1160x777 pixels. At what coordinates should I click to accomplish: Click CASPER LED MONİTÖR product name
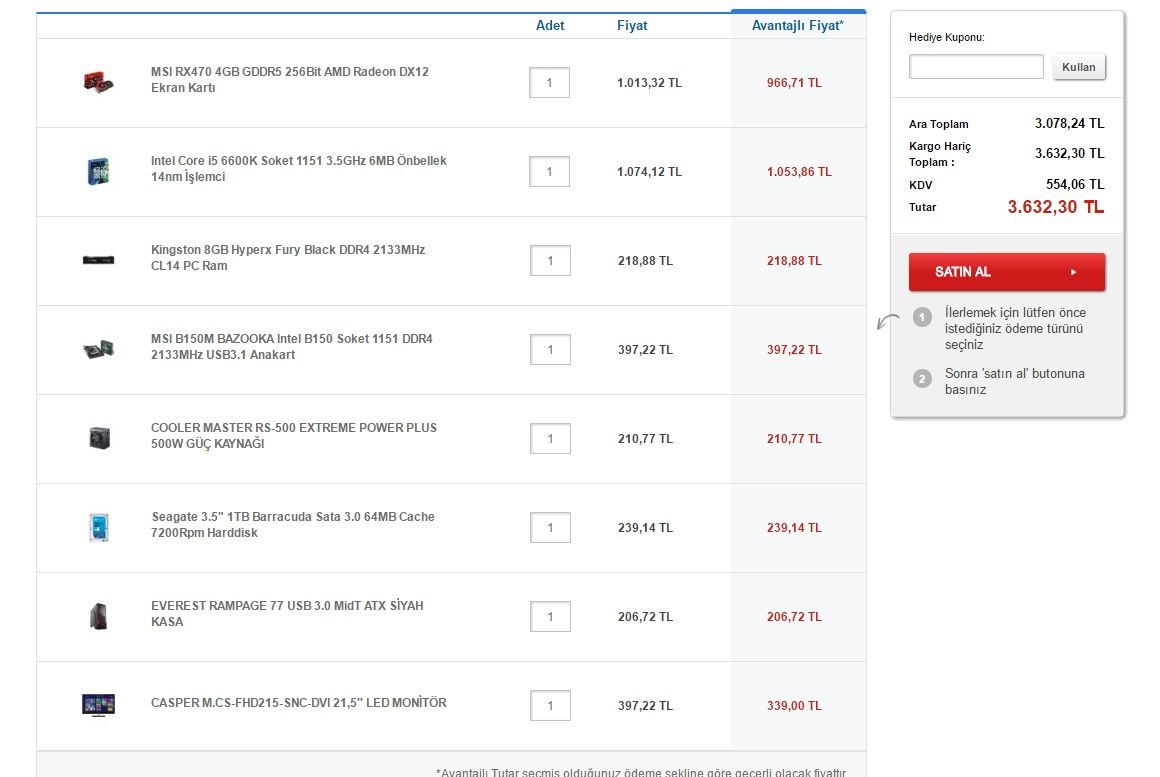[x=299, y=703]
